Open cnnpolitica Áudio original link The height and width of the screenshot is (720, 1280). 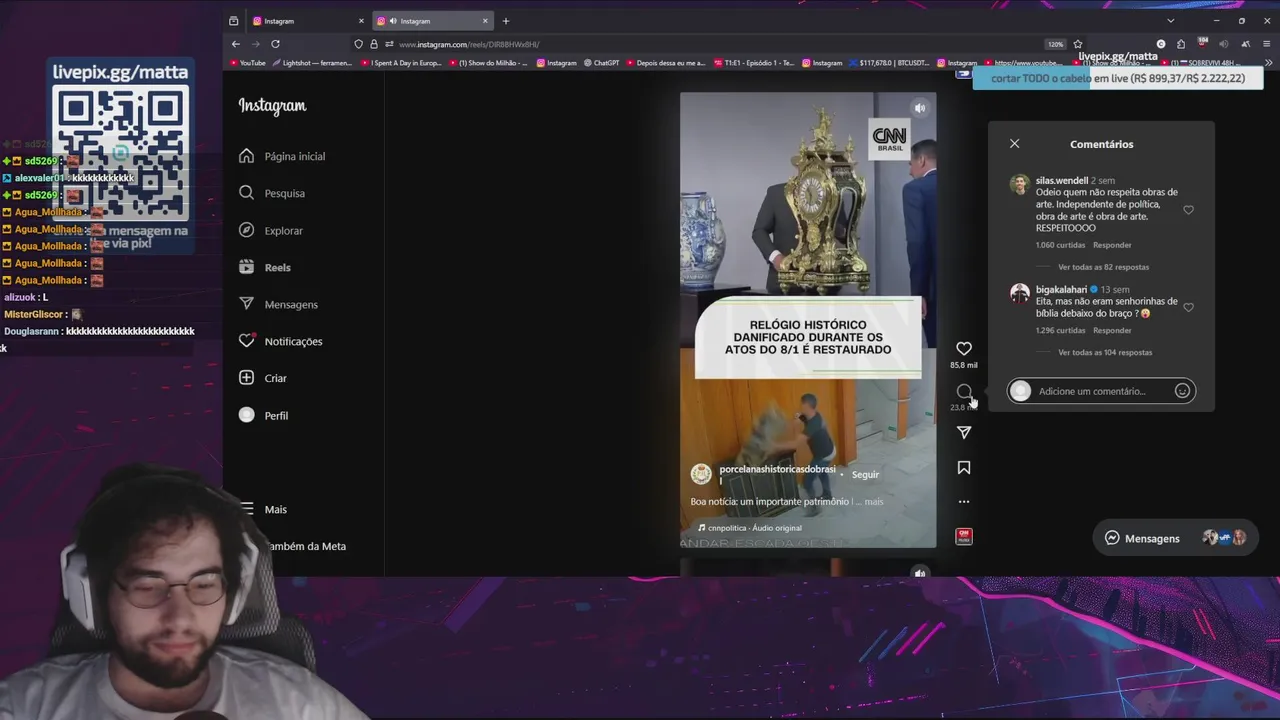coord(750,528)
